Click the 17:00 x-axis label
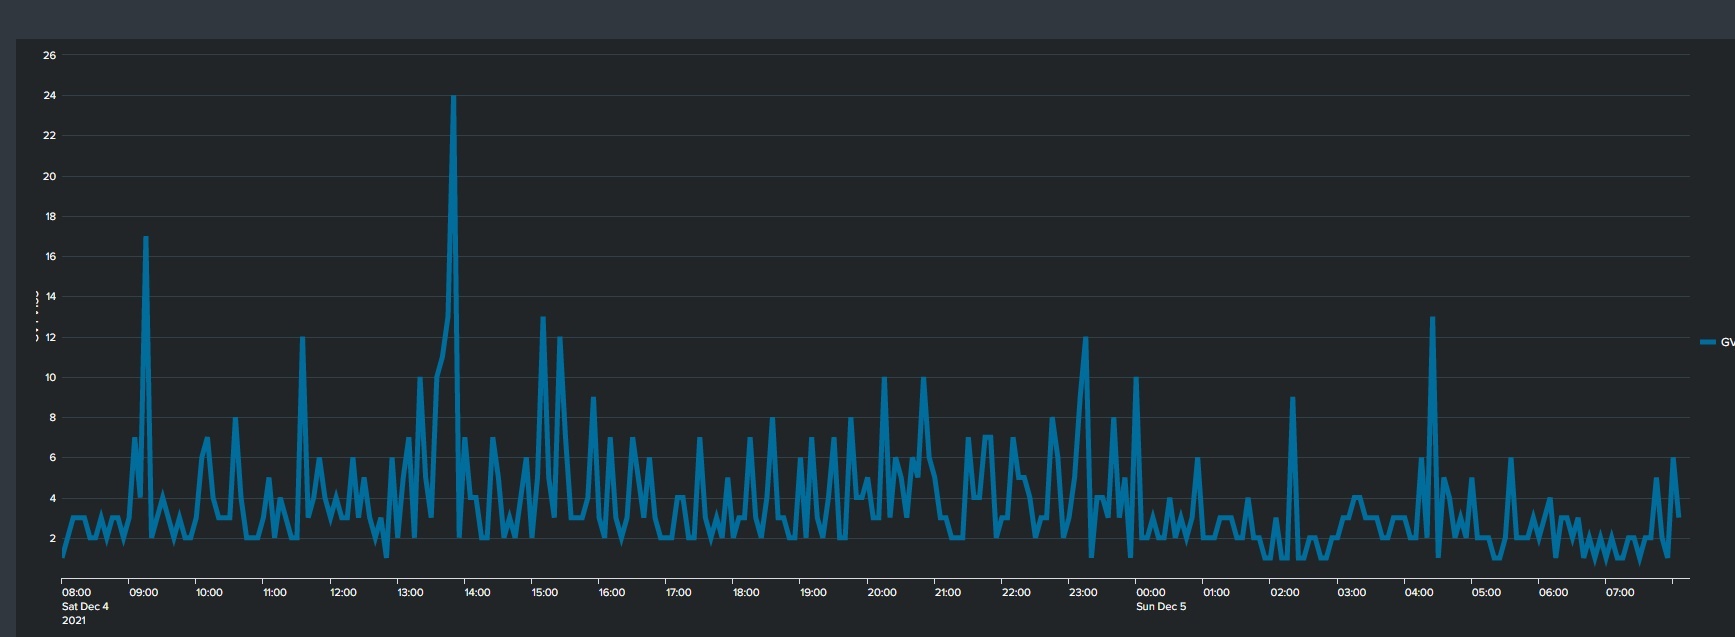1735x637 pixels. click(679, 593)
